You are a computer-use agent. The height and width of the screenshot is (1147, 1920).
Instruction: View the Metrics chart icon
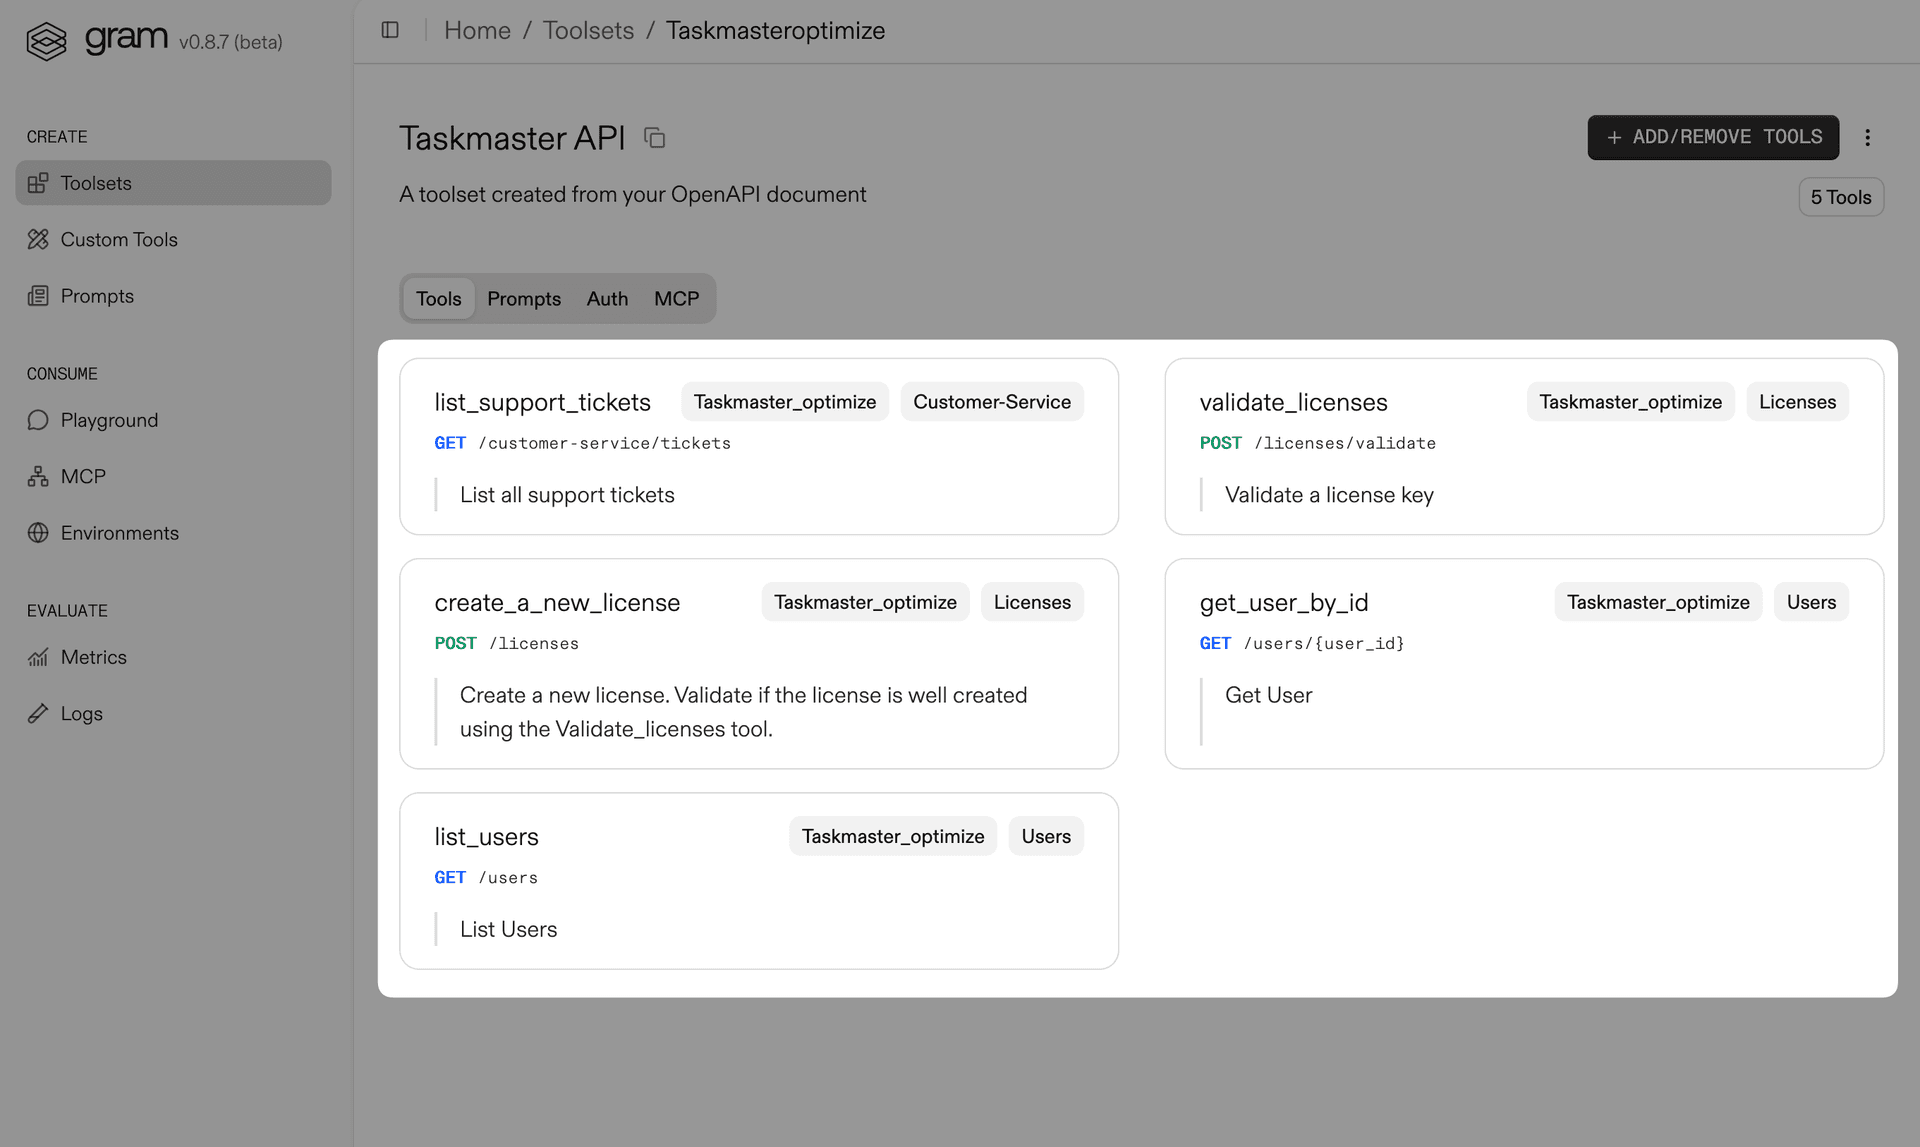(38, 657)
